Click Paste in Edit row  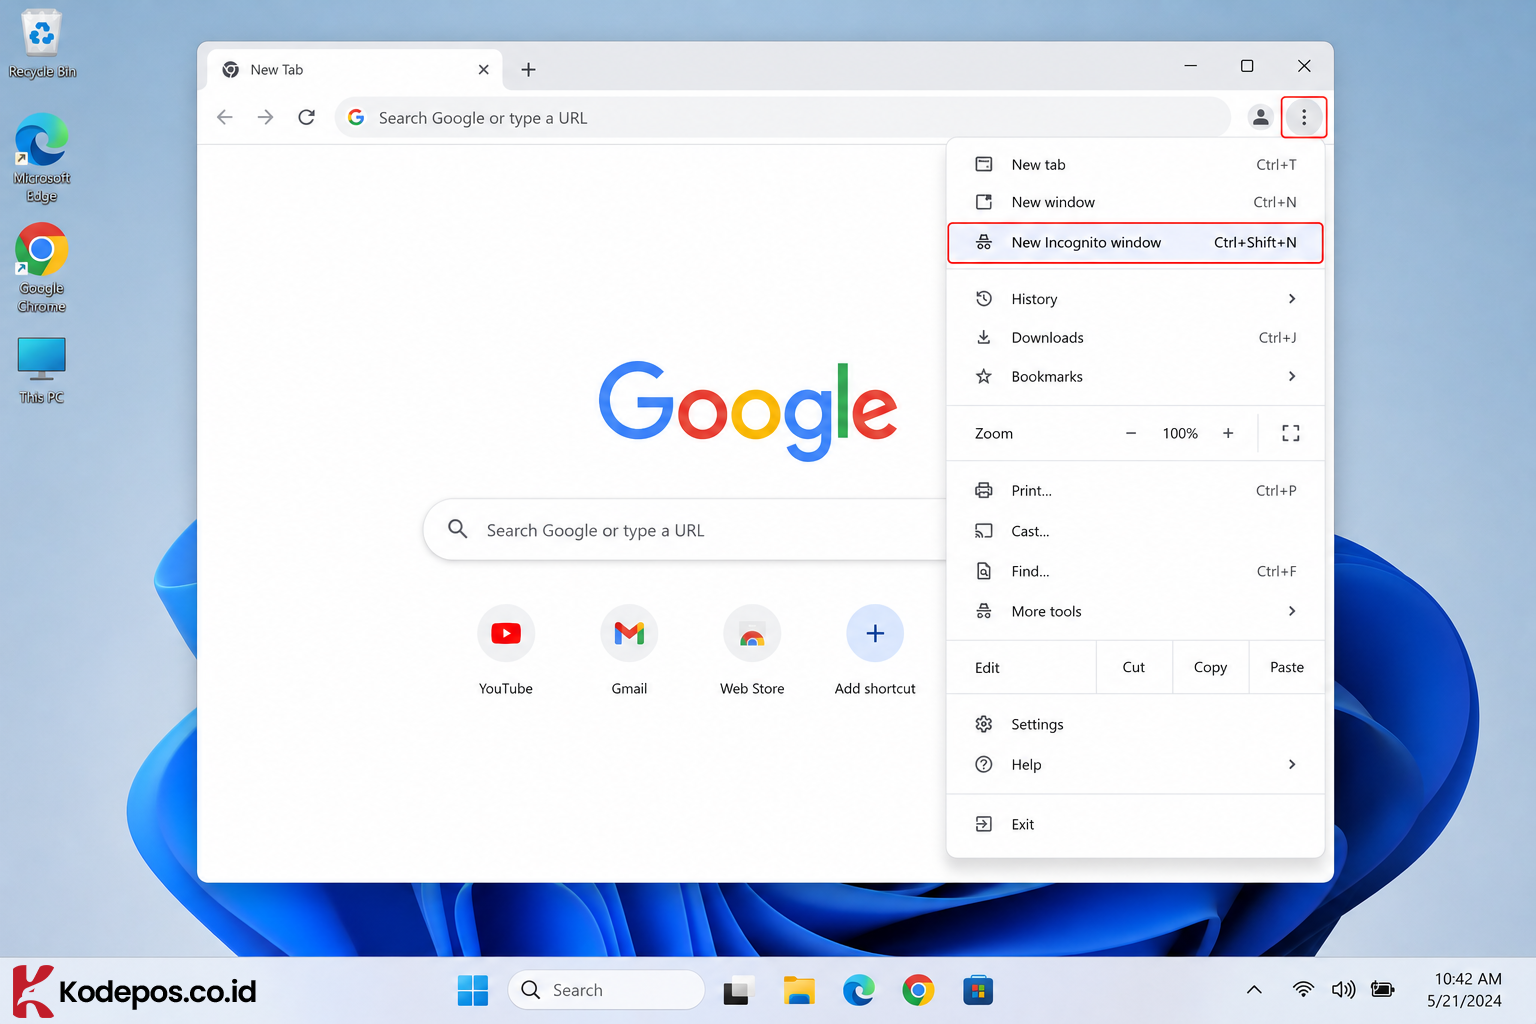1286,667
